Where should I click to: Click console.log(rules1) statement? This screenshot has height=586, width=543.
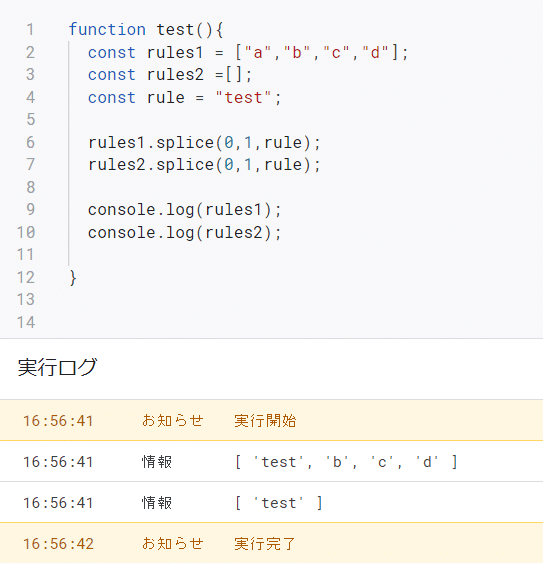(185, 210)
